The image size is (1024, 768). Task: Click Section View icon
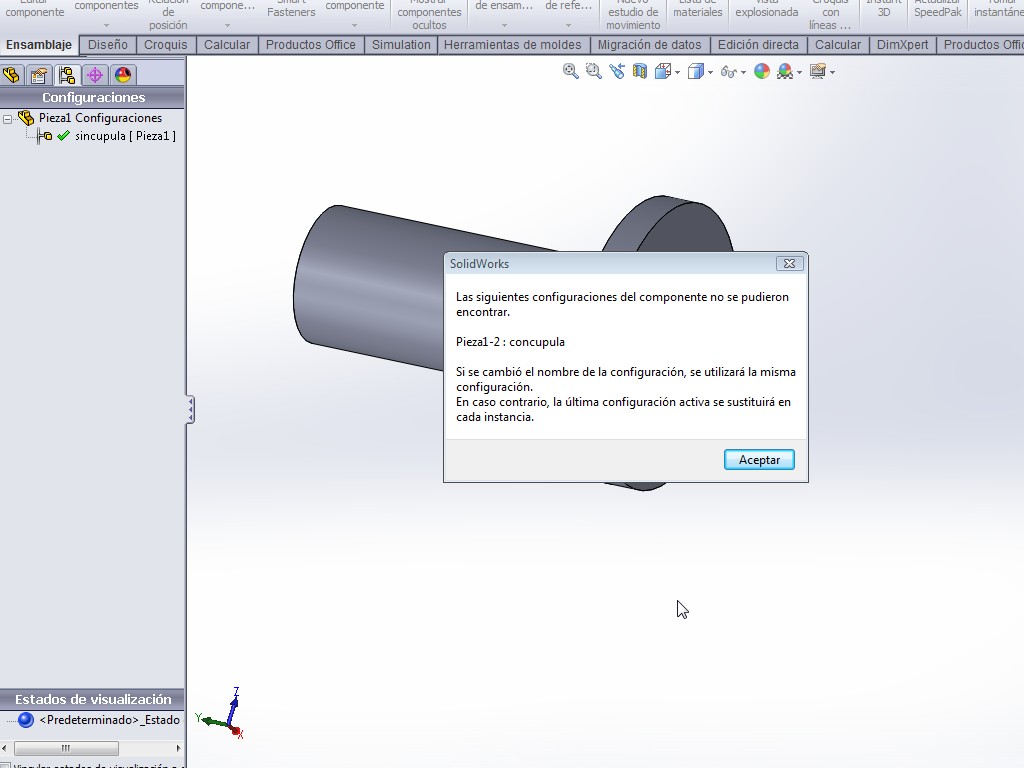639,71
